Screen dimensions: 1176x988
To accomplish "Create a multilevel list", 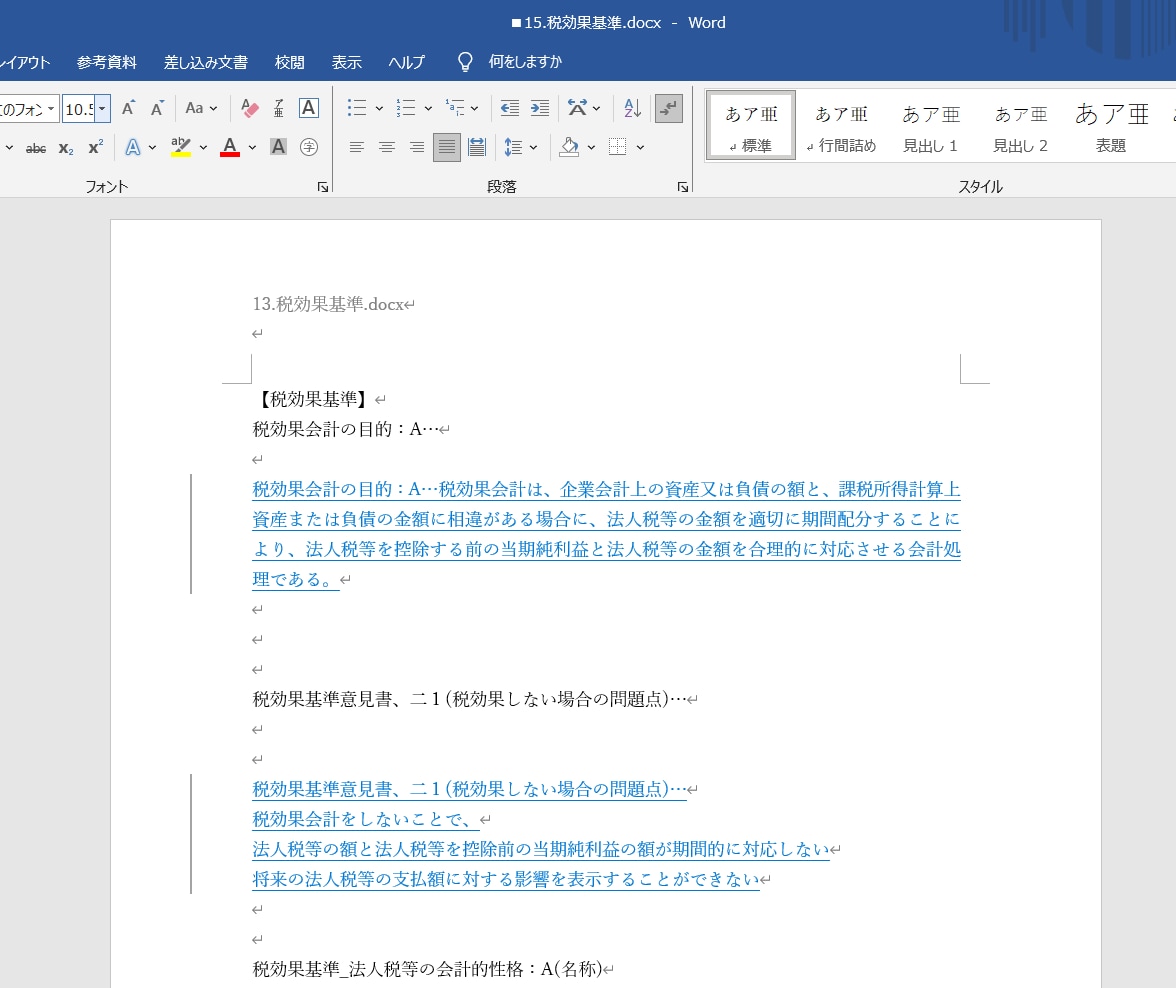I will [x=454, y=109].
